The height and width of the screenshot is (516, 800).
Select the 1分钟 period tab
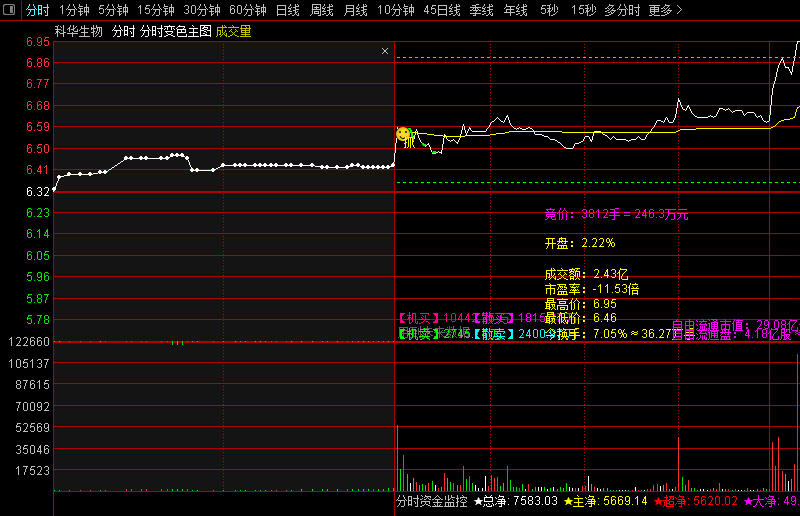pos(74,10)
